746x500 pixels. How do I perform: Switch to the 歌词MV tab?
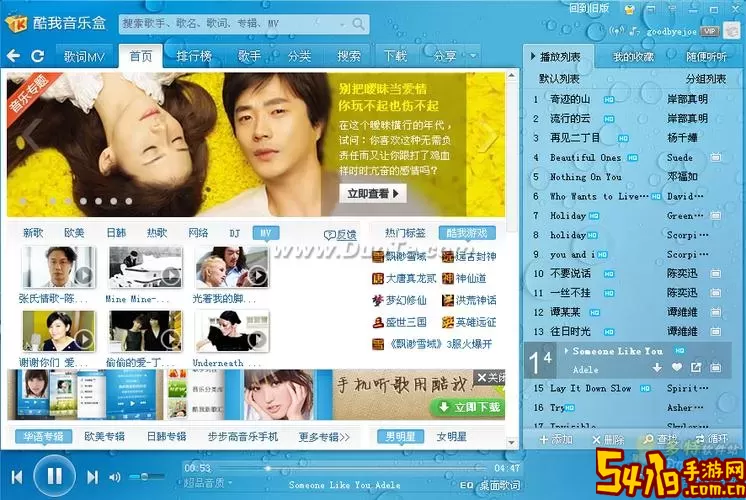(84, 57)
